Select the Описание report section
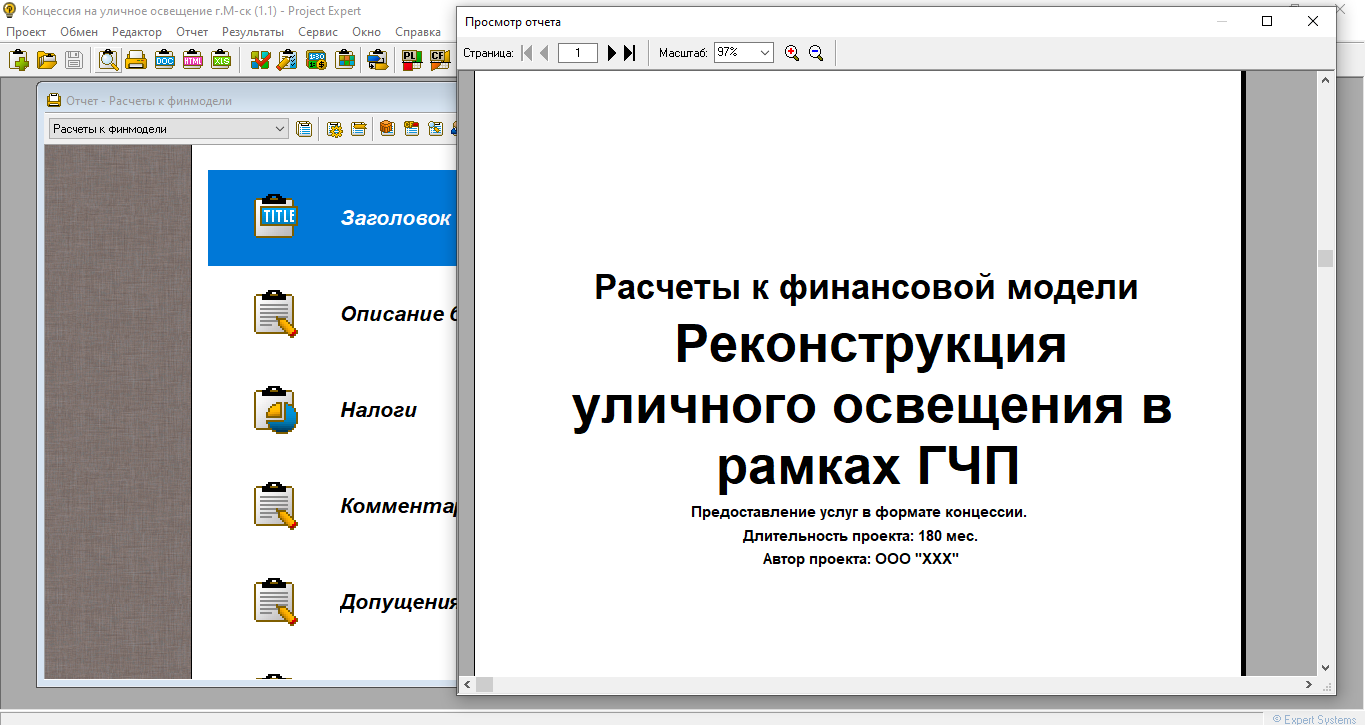The image size is (1365, 725). tap(332, 314)
